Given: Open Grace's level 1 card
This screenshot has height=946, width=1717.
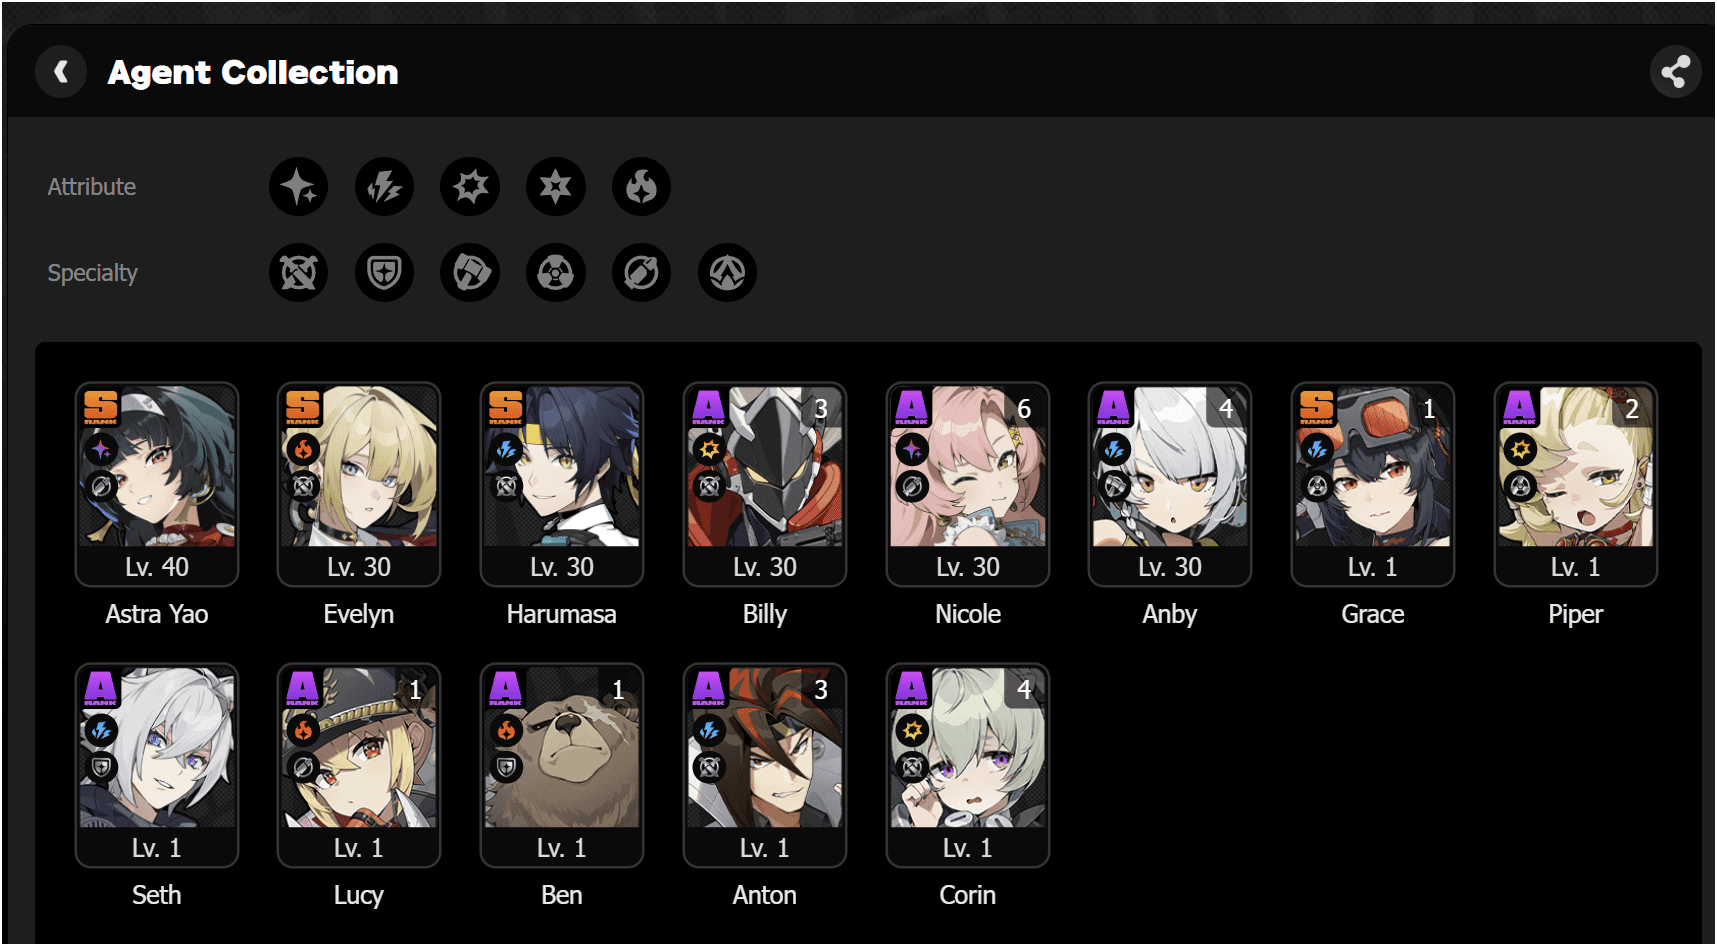Looking at the screenshot, I should [x=1373, y=485].
